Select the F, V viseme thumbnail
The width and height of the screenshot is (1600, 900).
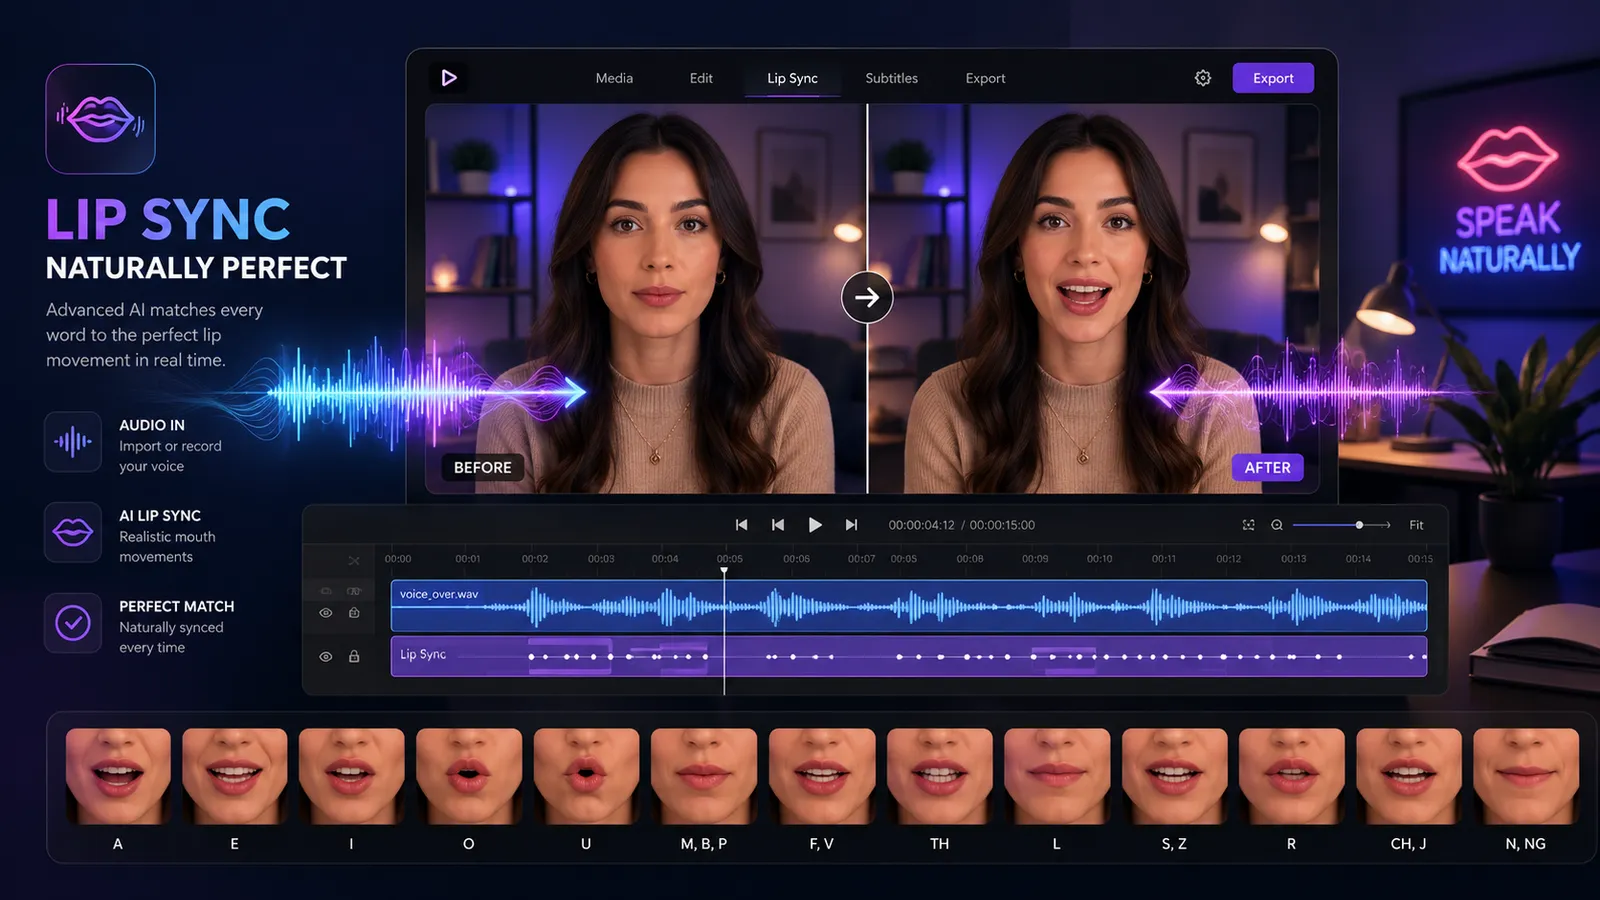(x=822, y=776)
